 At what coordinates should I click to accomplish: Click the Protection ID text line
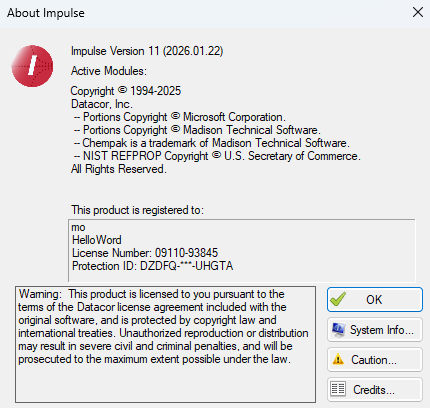(152, 266)
